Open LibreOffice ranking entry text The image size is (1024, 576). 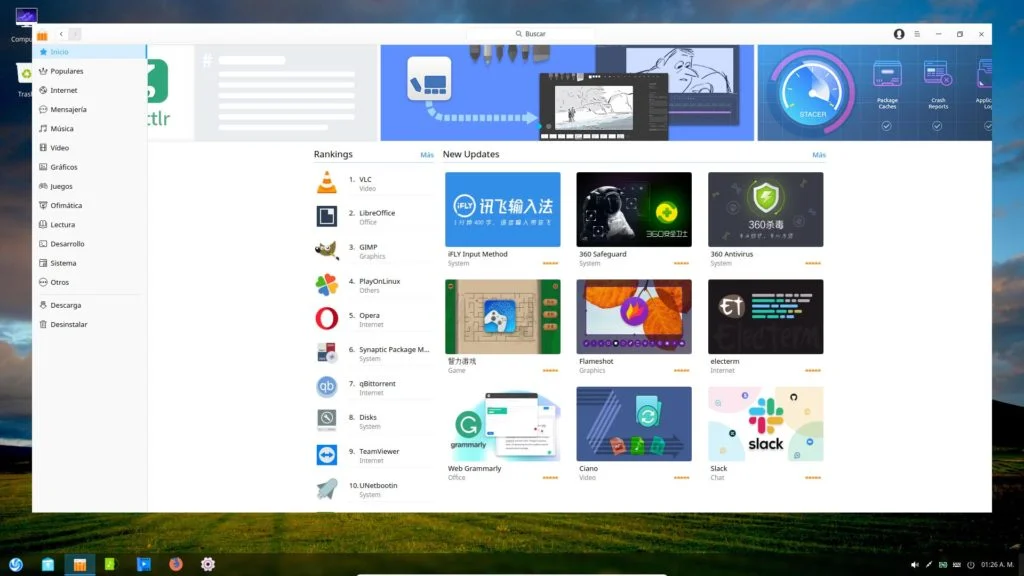[377, 213]
